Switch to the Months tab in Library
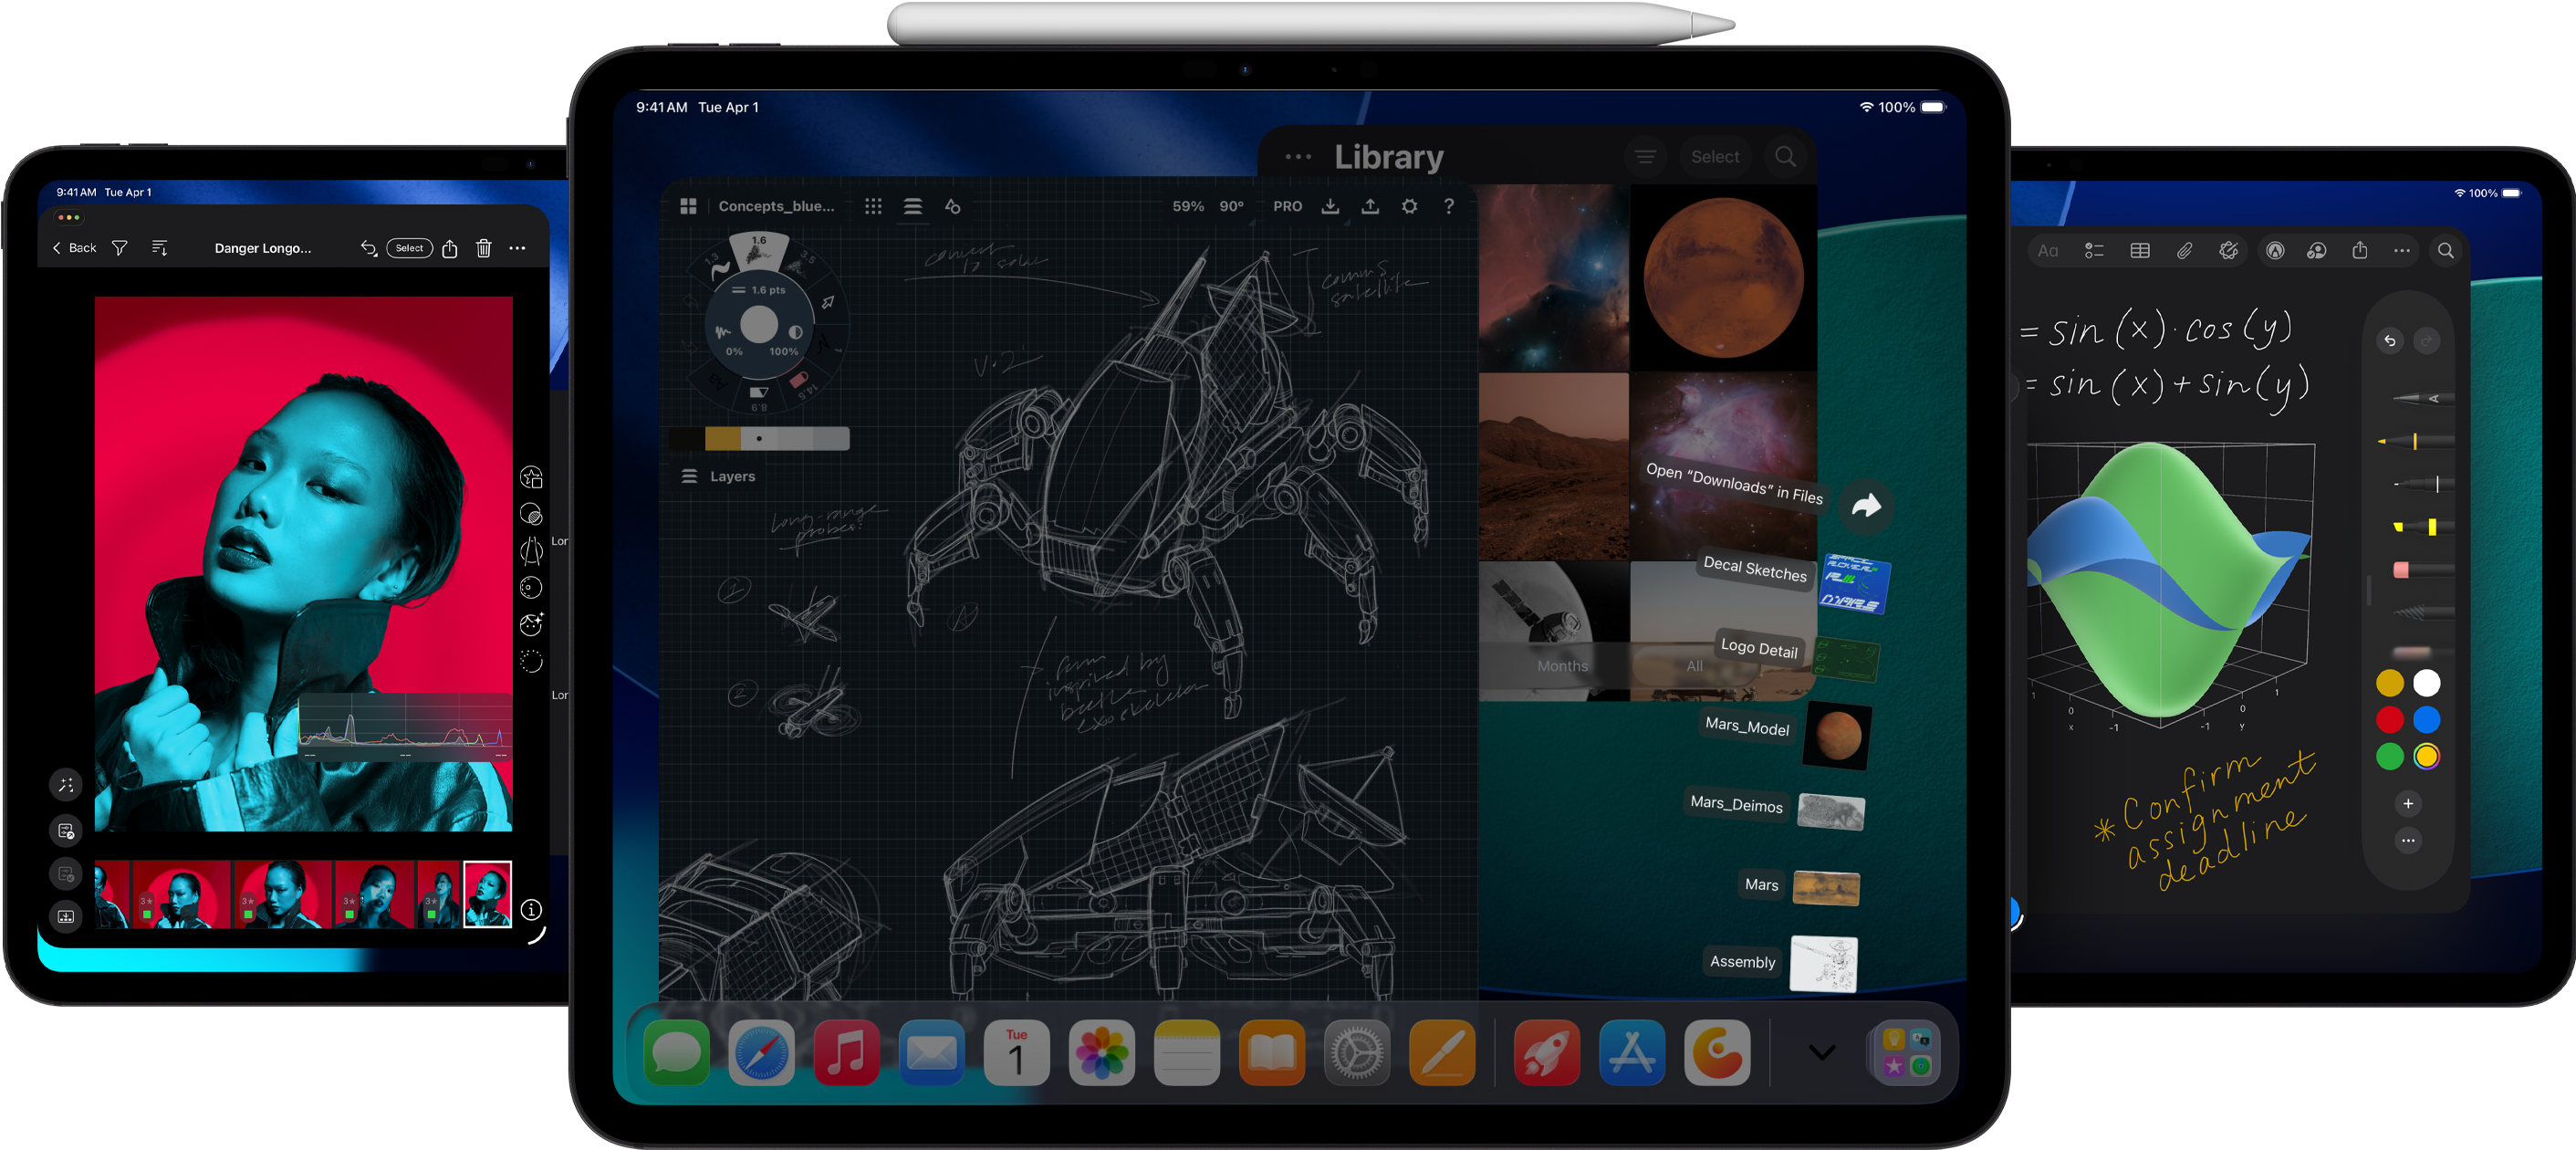 coord(1562,666)
